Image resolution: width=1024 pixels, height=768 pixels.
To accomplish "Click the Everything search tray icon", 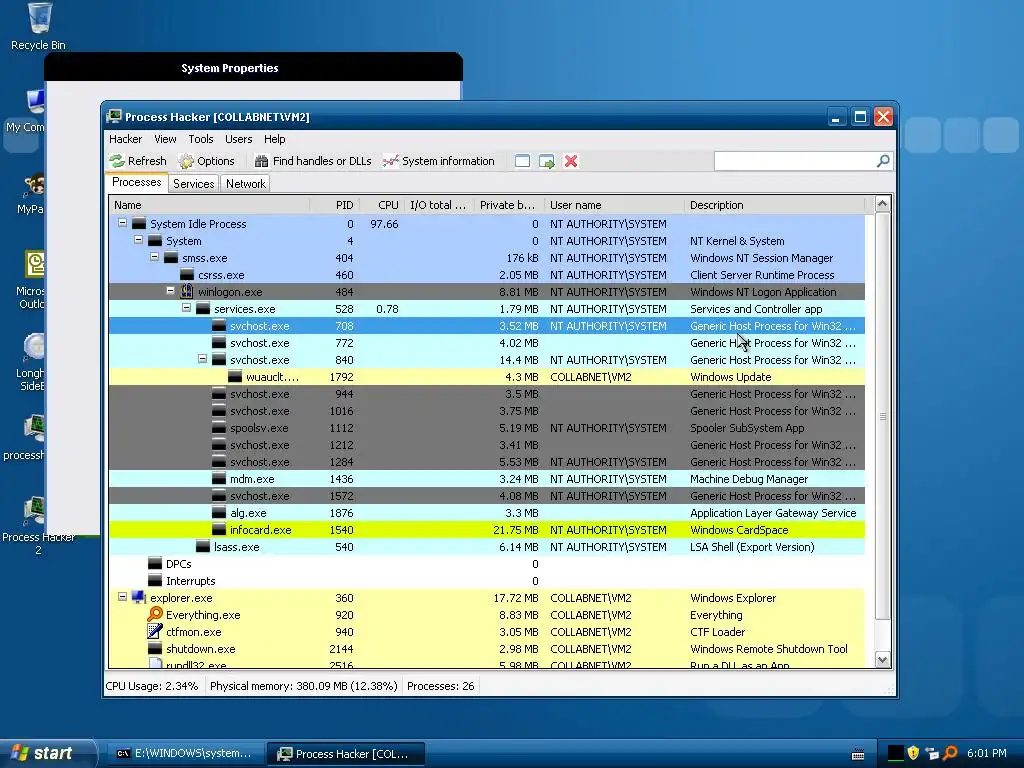I will [x=951, y=753].
